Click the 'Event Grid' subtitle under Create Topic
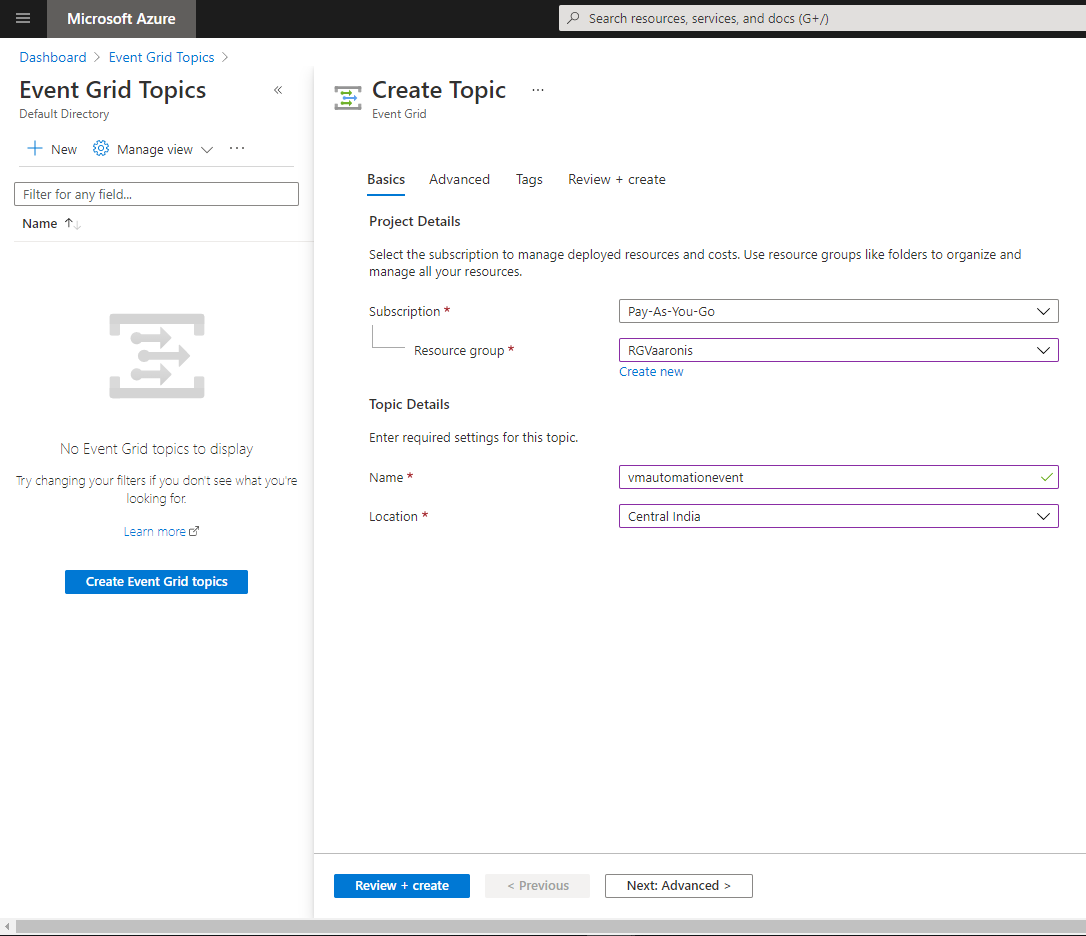This screenshot has height=936, width=1086. [x=399, y=114]
